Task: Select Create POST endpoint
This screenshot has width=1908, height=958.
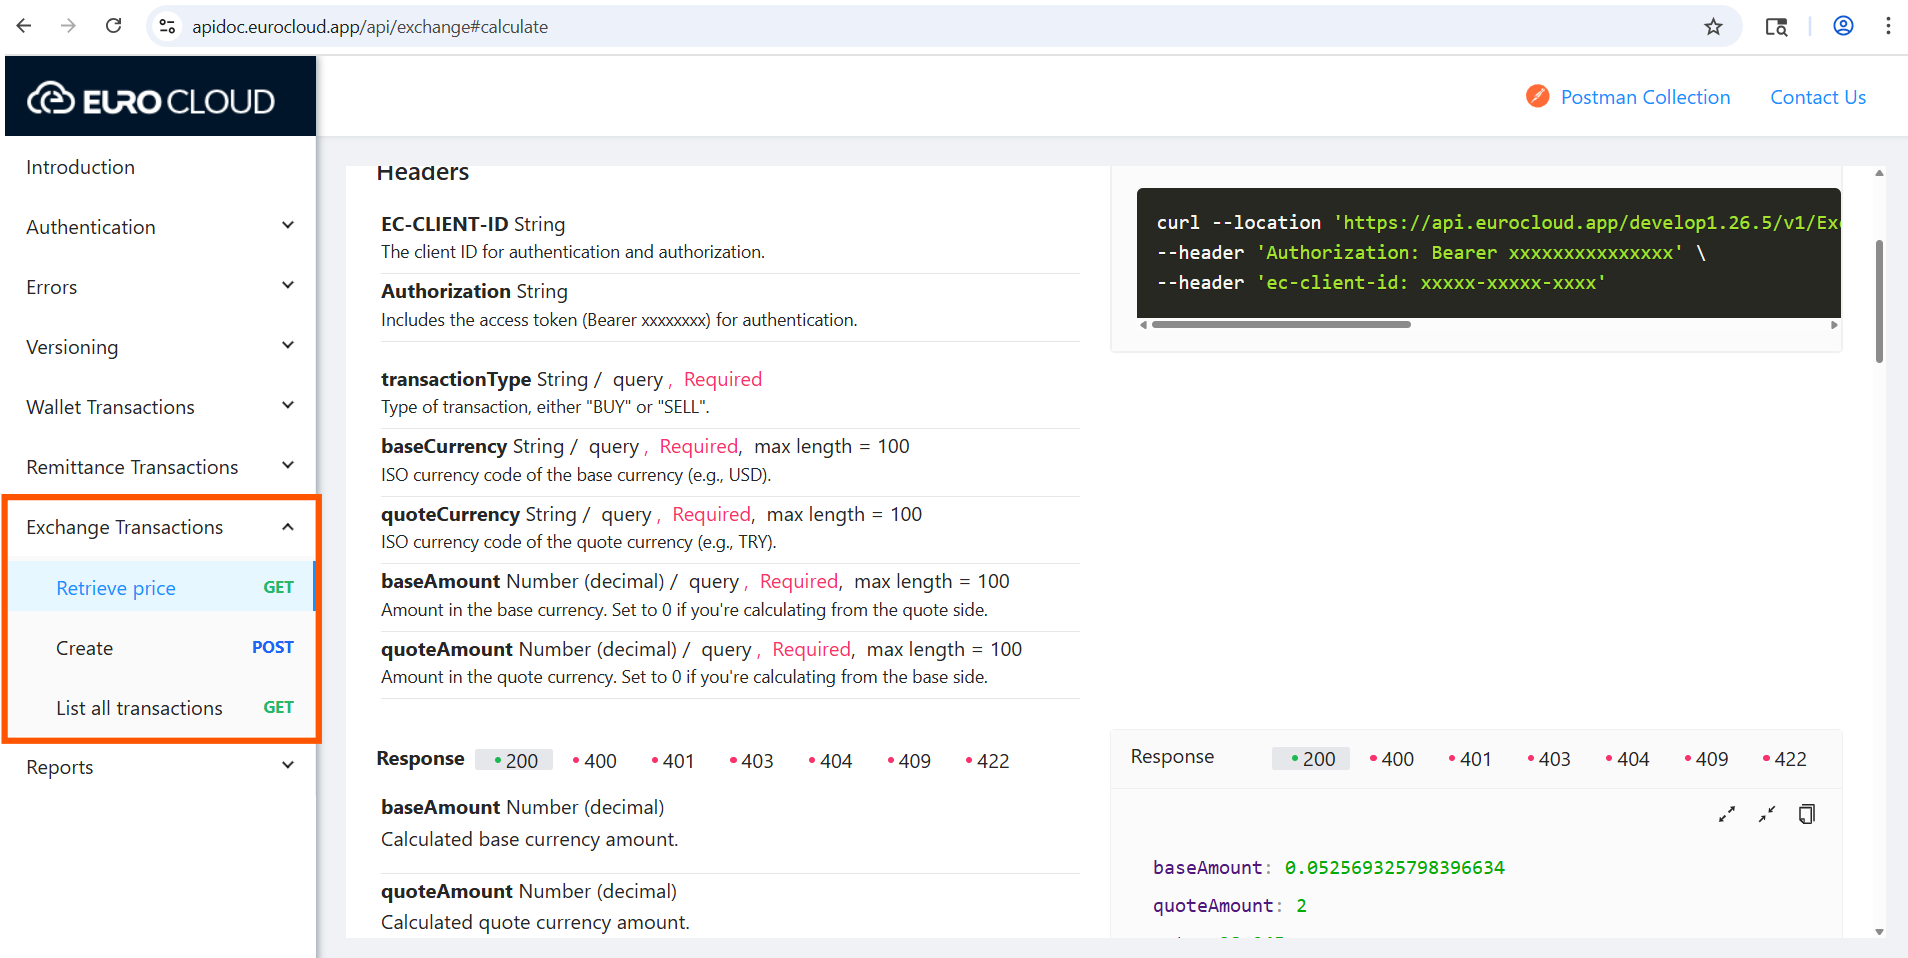Action: [161, 648]
